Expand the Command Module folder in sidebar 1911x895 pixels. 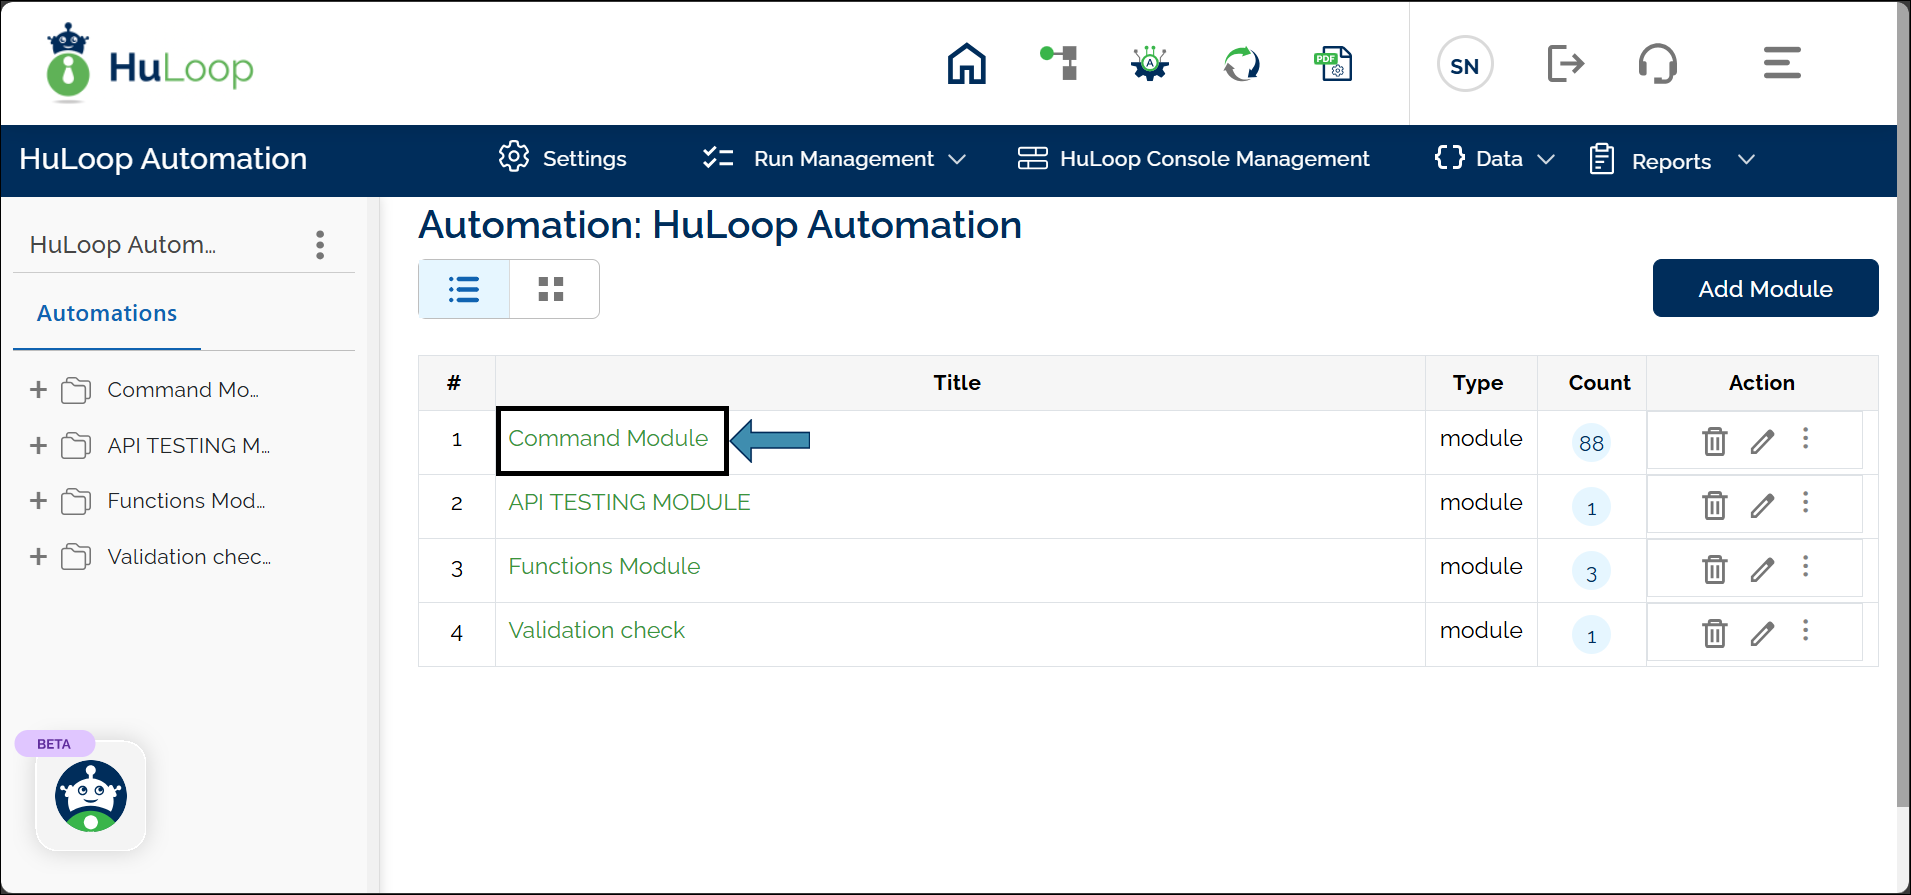coord(38,390)
